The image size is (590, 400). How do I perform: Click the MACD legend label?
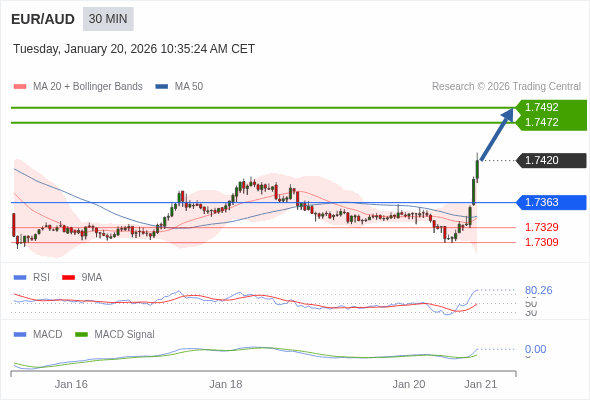pyautogui.click(x=48, y=335)
